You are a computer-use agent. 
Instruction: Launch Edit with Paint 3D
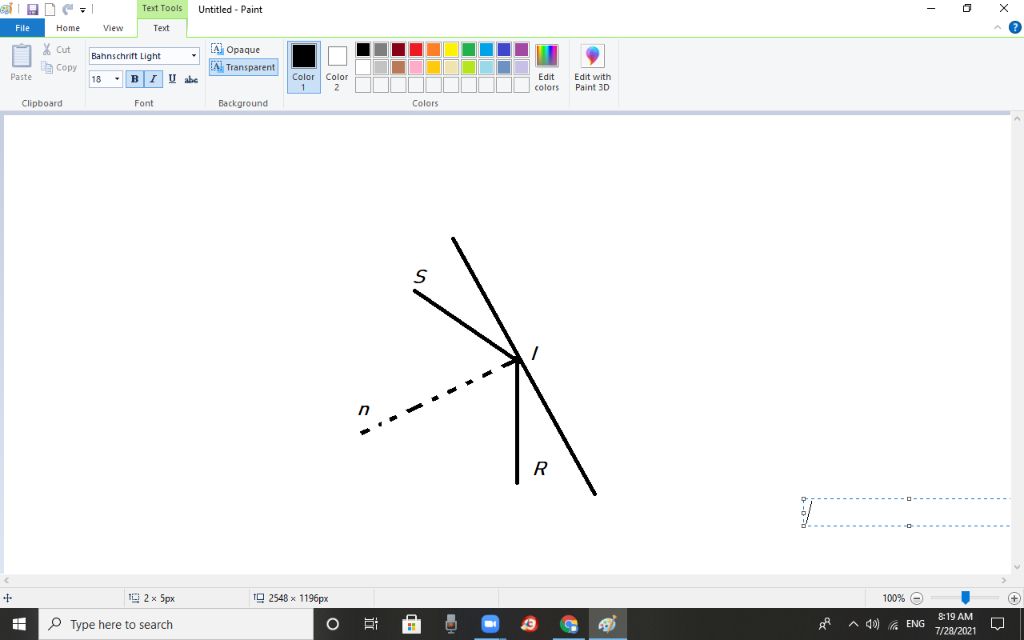click(x=592, y=67)
